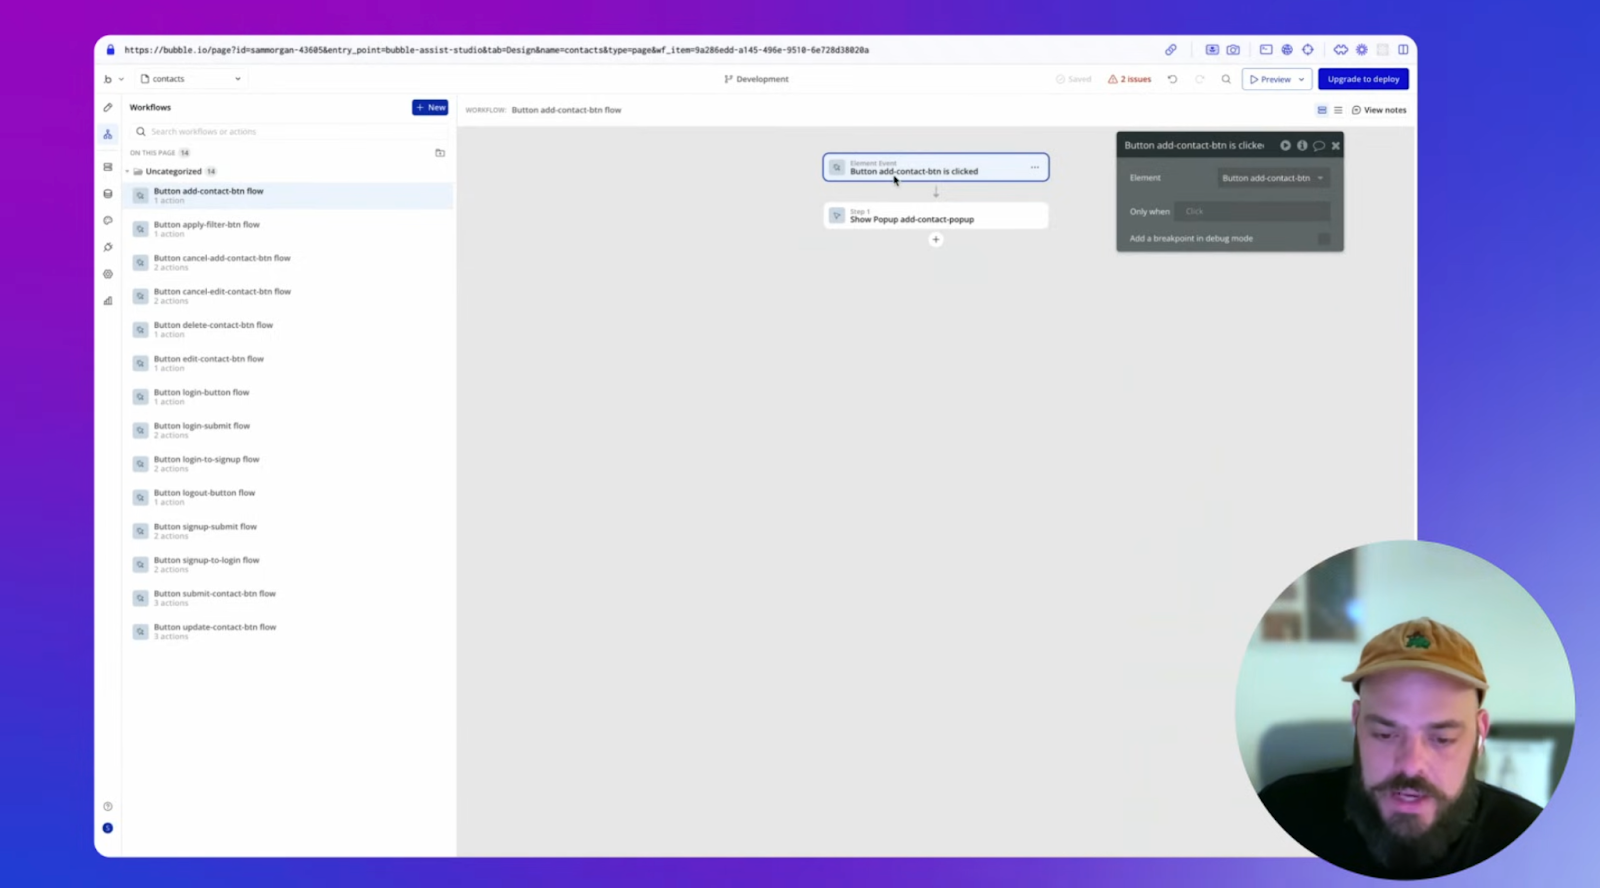This screenshot has height=888, width=1600.
Task: Open the three-dot menu on event card
Action: (x=1035, y=167)
